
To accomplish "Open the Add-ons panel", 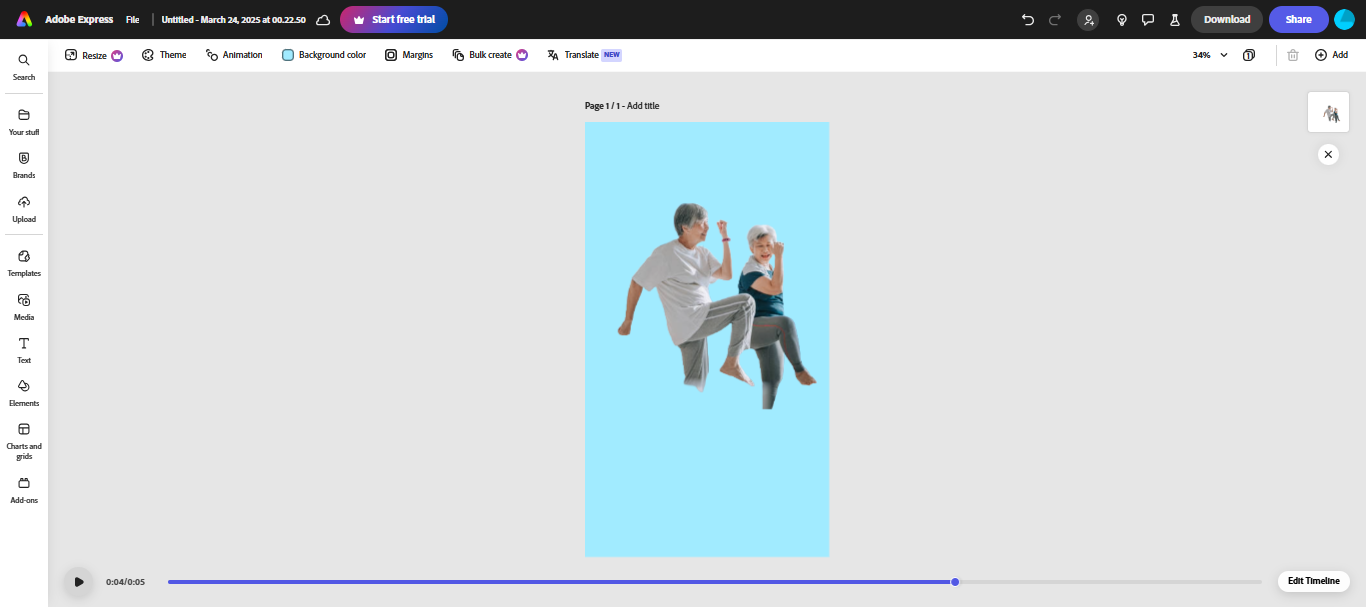I will point(24,490).
